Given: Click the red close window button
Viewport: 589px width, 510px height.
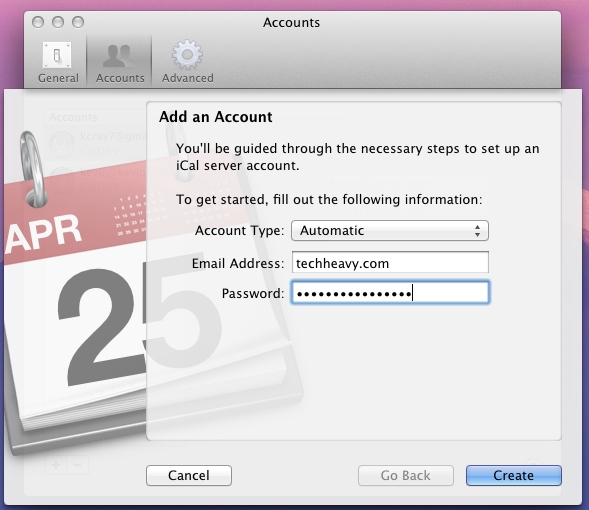Looking at the screenshot, I should [x=38, y=22].
